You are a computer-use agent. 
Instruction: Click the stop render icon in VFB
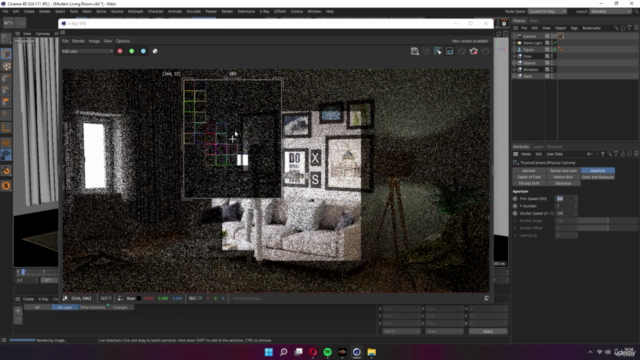[x=473, y=51]
